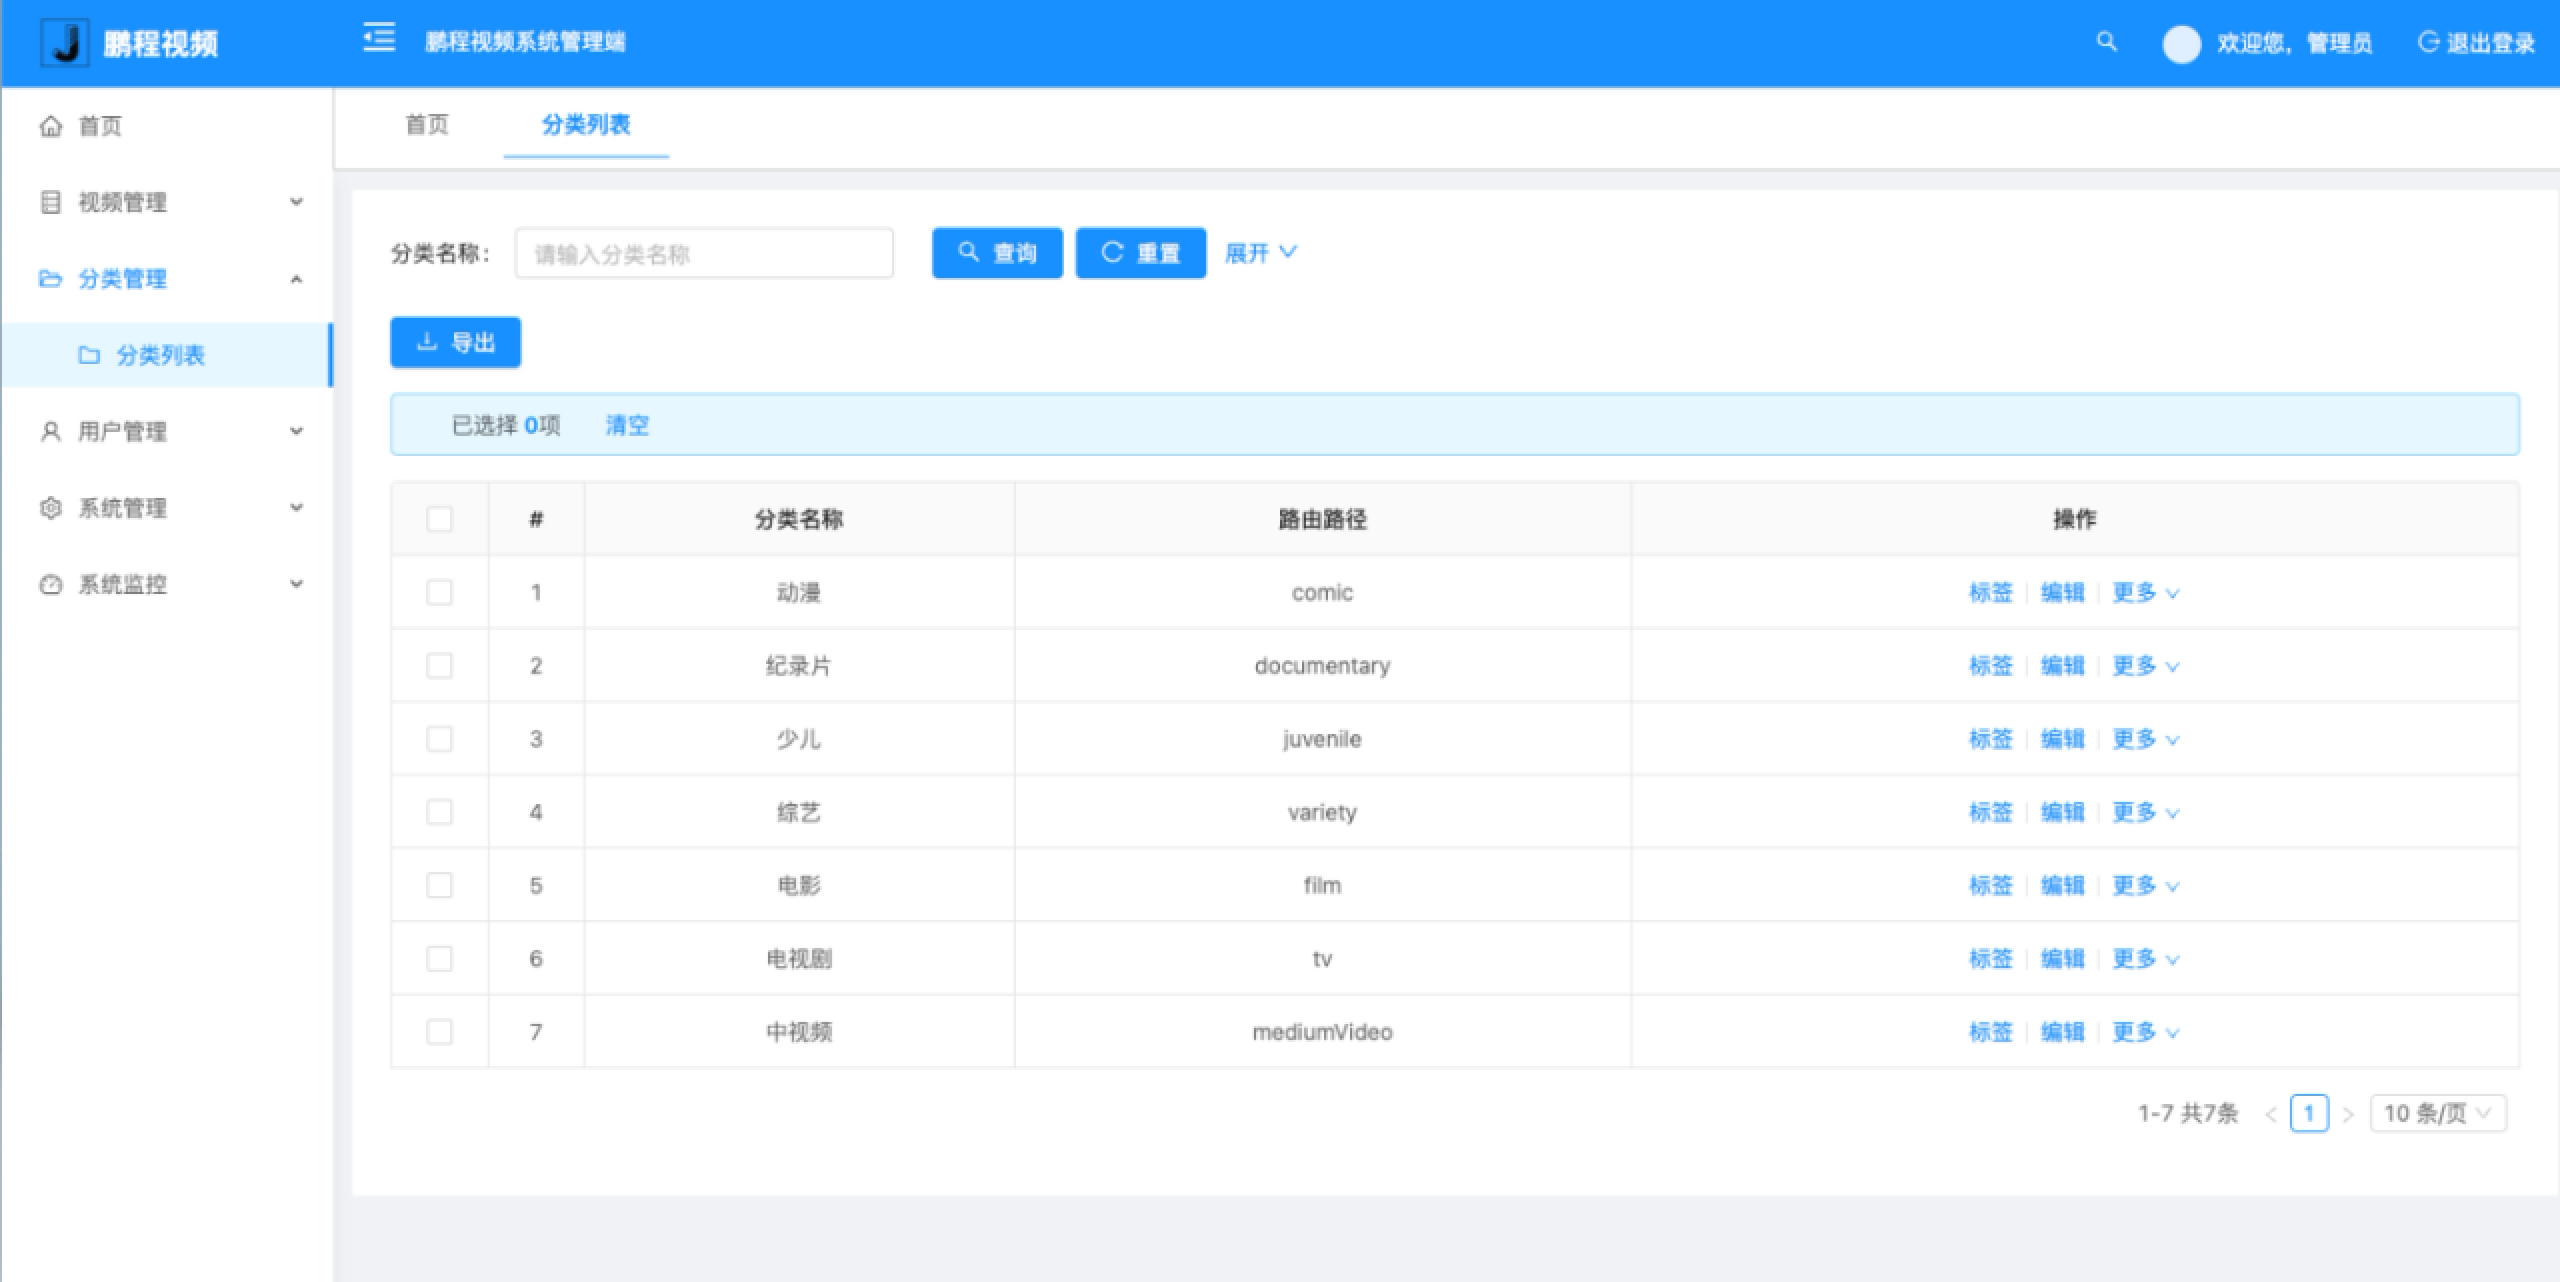Click the dashboard icon of 系统监控
Screen dimensions: 2560x1282
pyautogui.click(x=50, y=585)
